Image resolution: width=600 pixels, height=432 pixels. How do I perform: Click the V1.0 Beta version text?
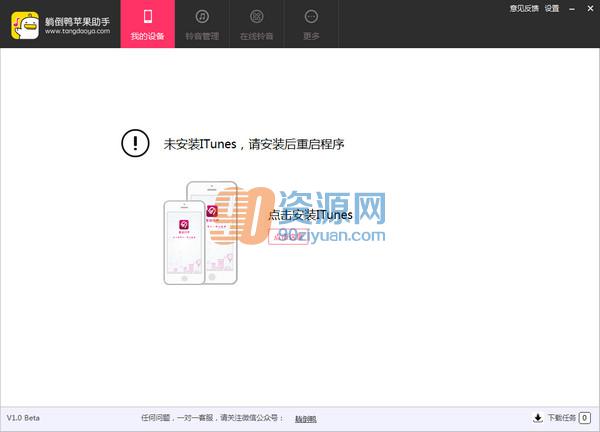[23, 418]
